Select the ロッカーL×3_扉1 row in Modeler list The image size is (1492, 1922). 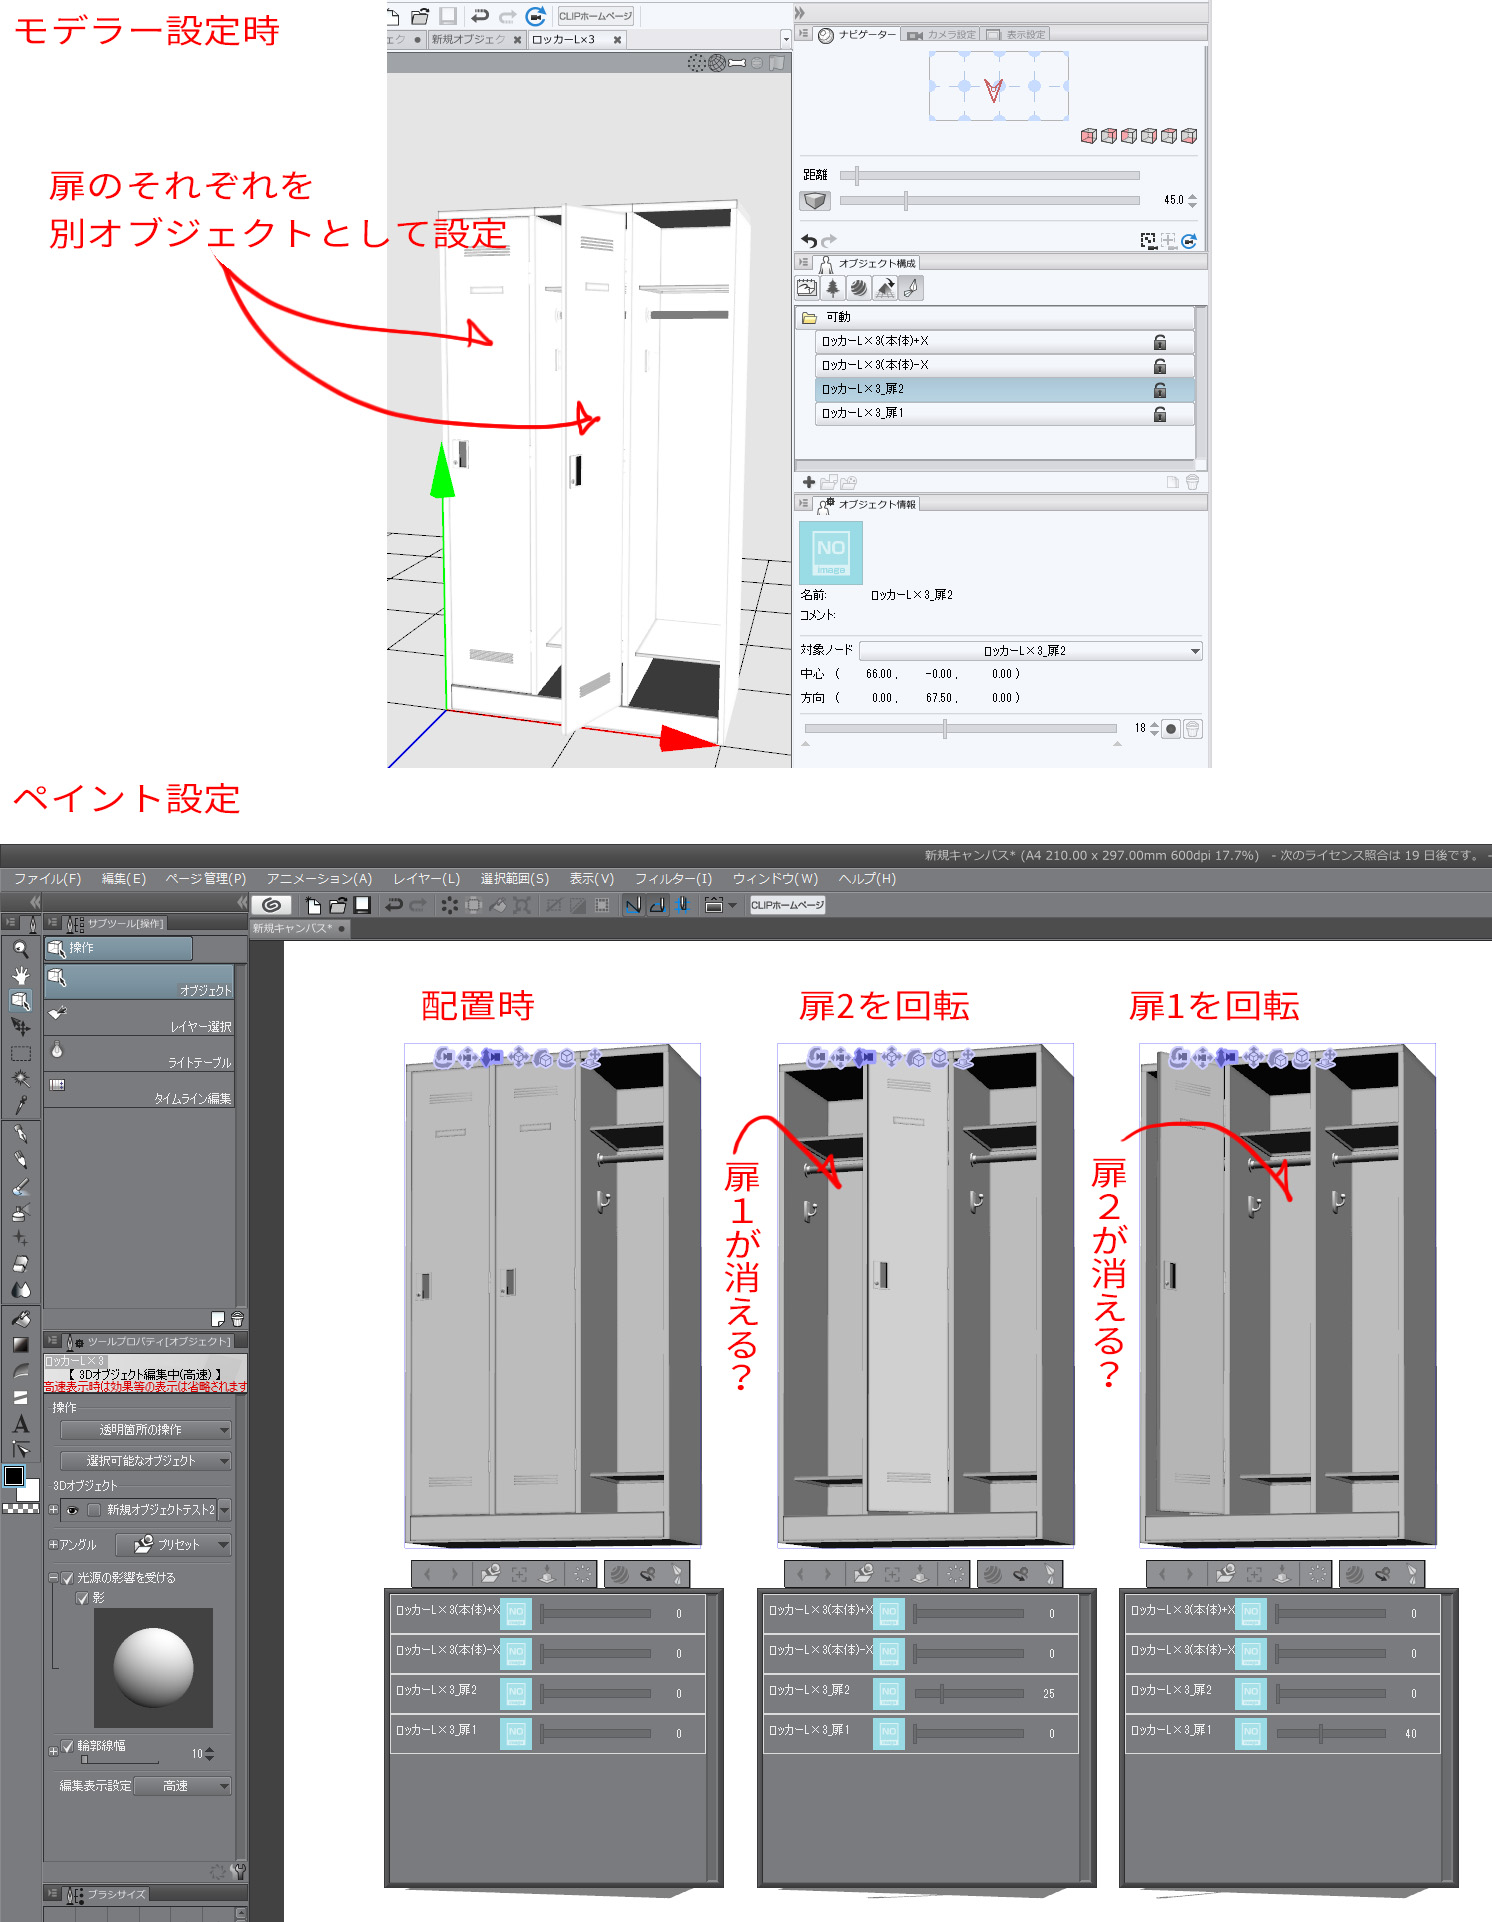pos(1004,413)
